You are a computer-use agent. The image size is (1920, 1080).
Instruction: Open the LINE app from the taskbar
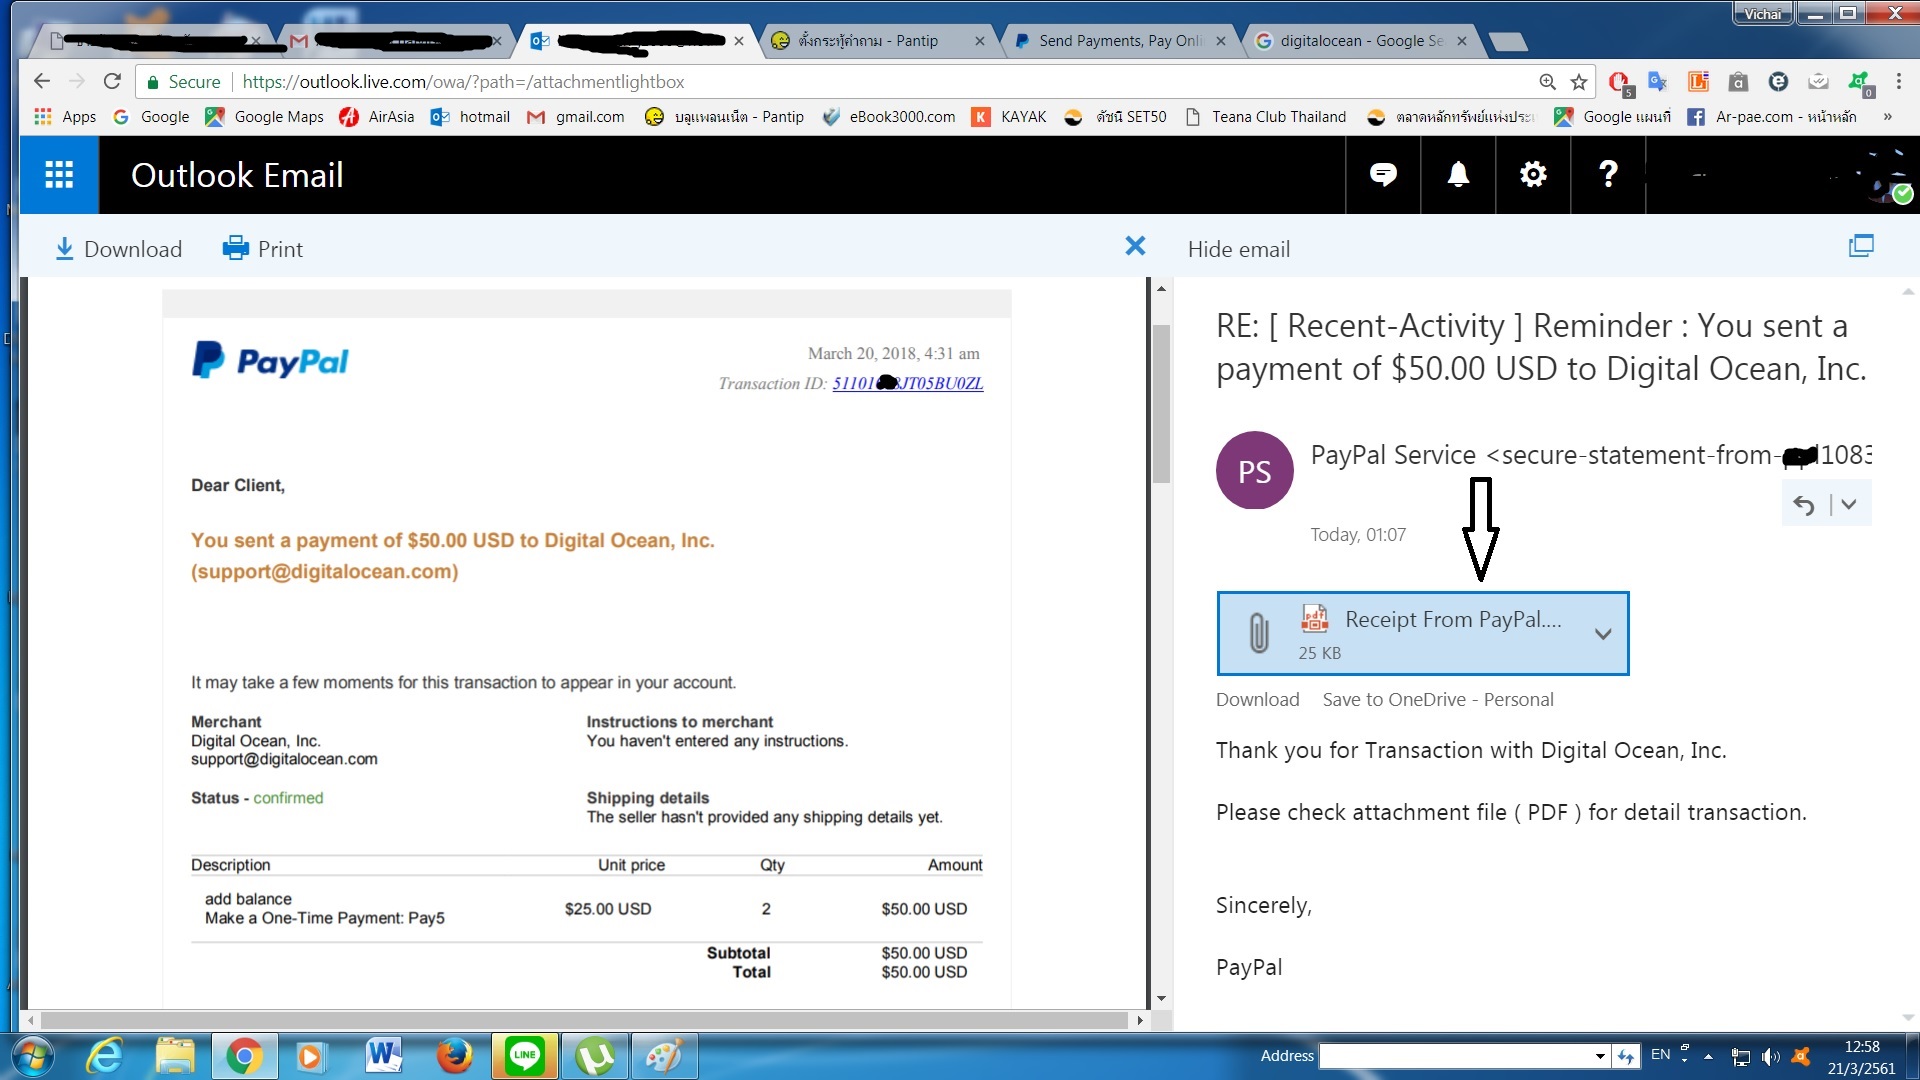[524, 1056]
